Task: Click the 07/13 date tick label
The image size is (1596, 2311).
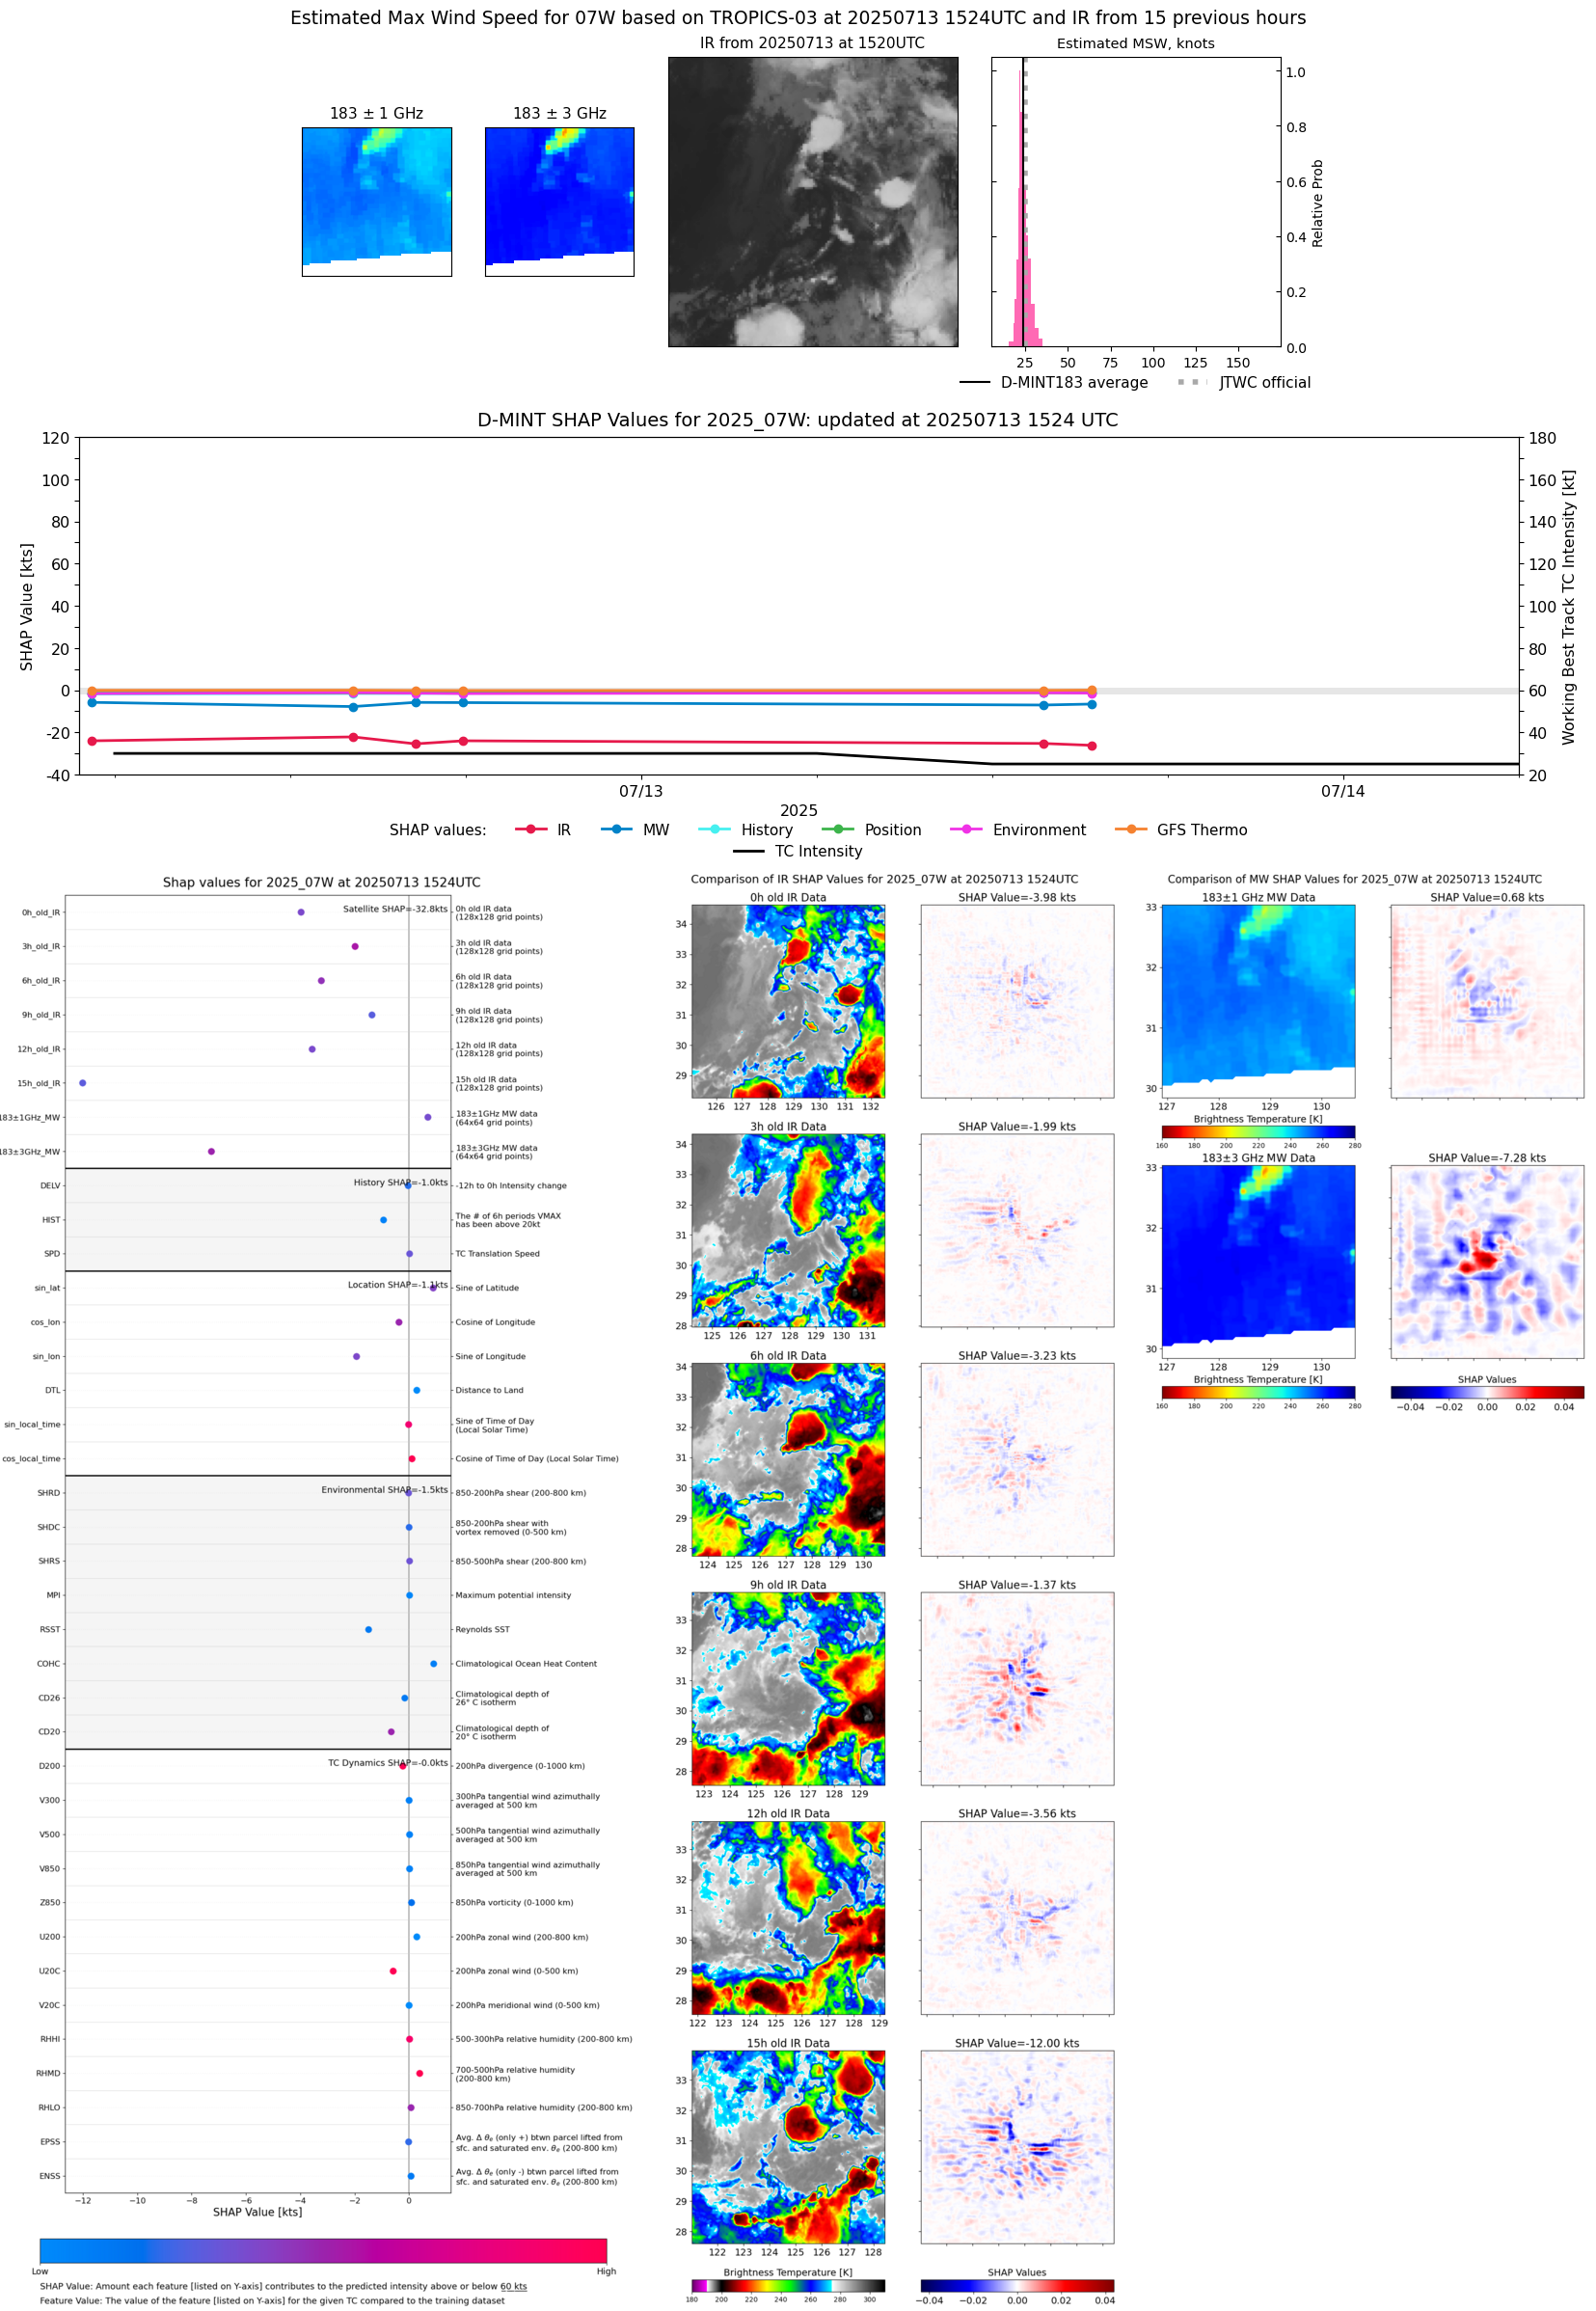Action: point(641,791)
